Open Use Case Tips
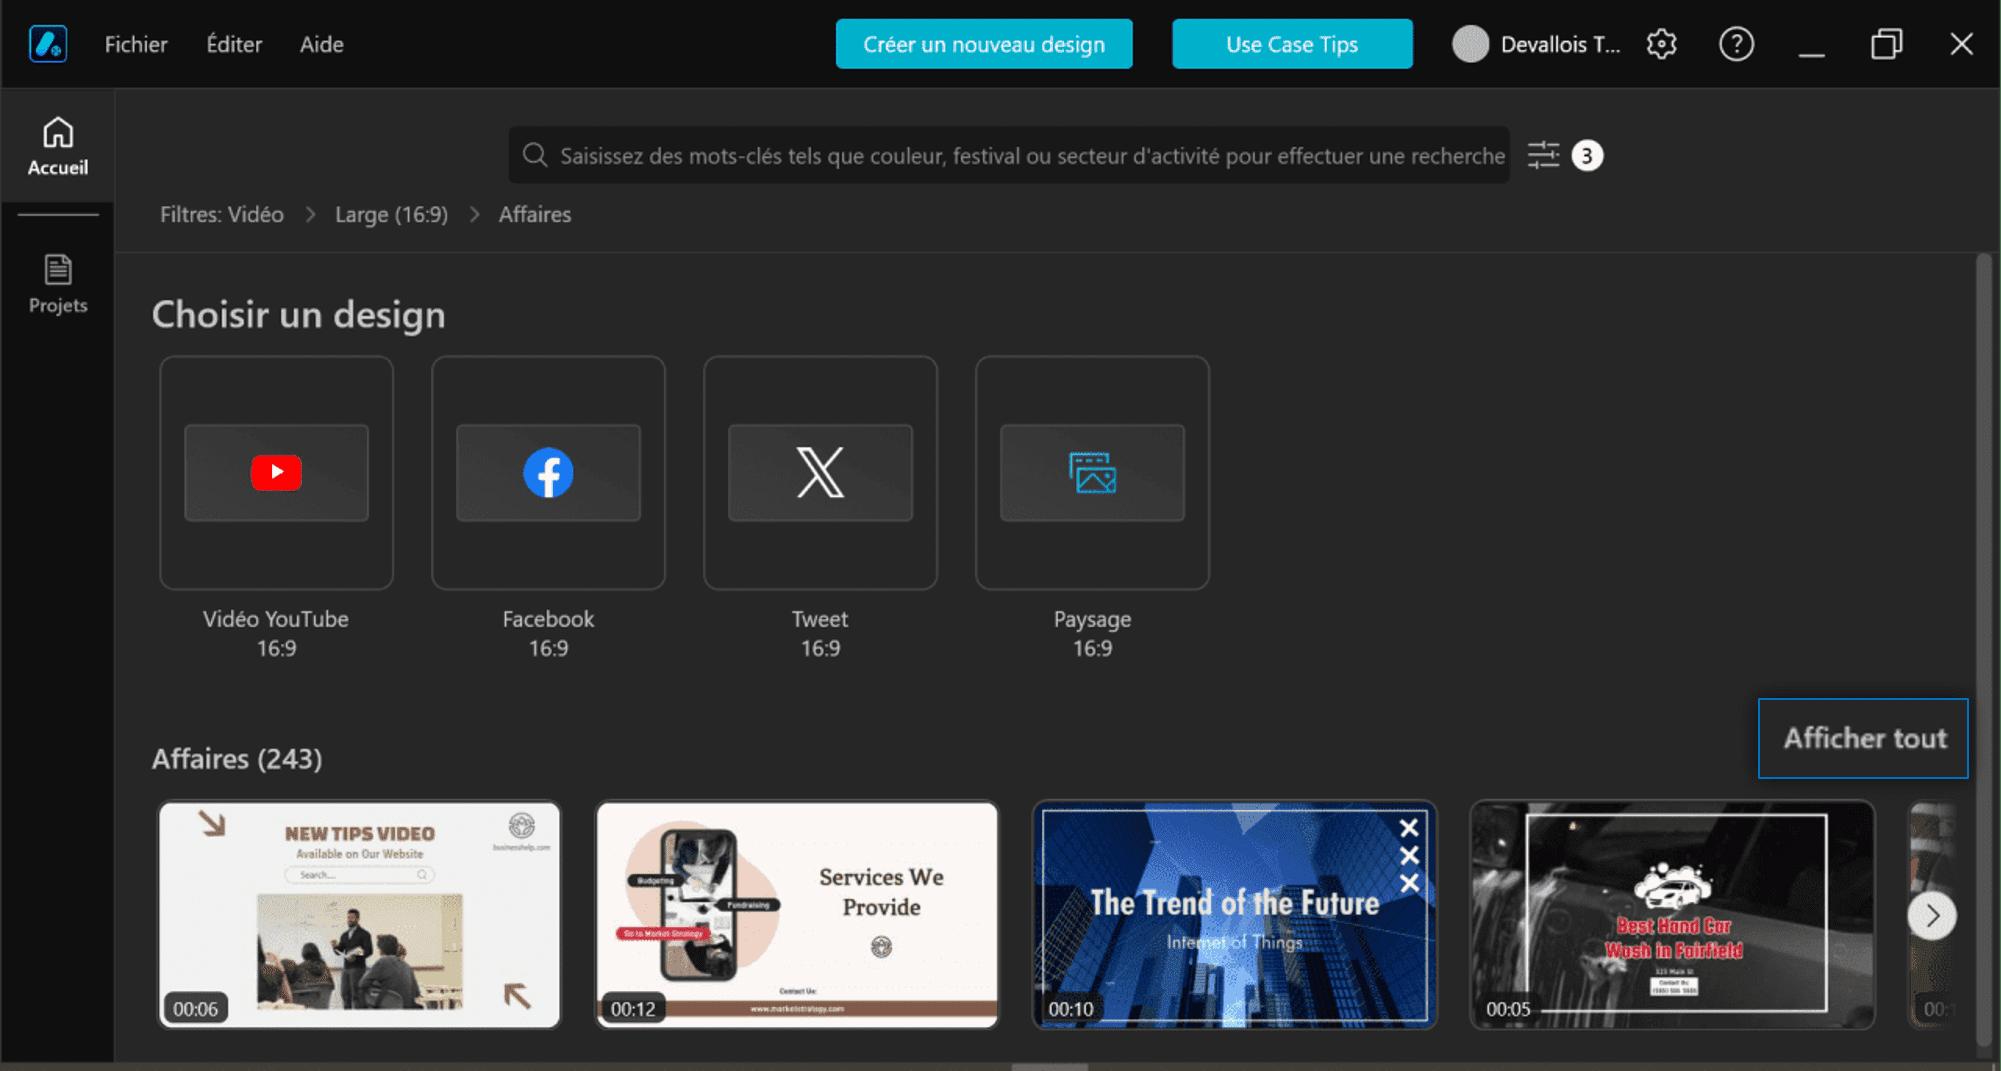2001x1071 pixels. [1292, 44]
